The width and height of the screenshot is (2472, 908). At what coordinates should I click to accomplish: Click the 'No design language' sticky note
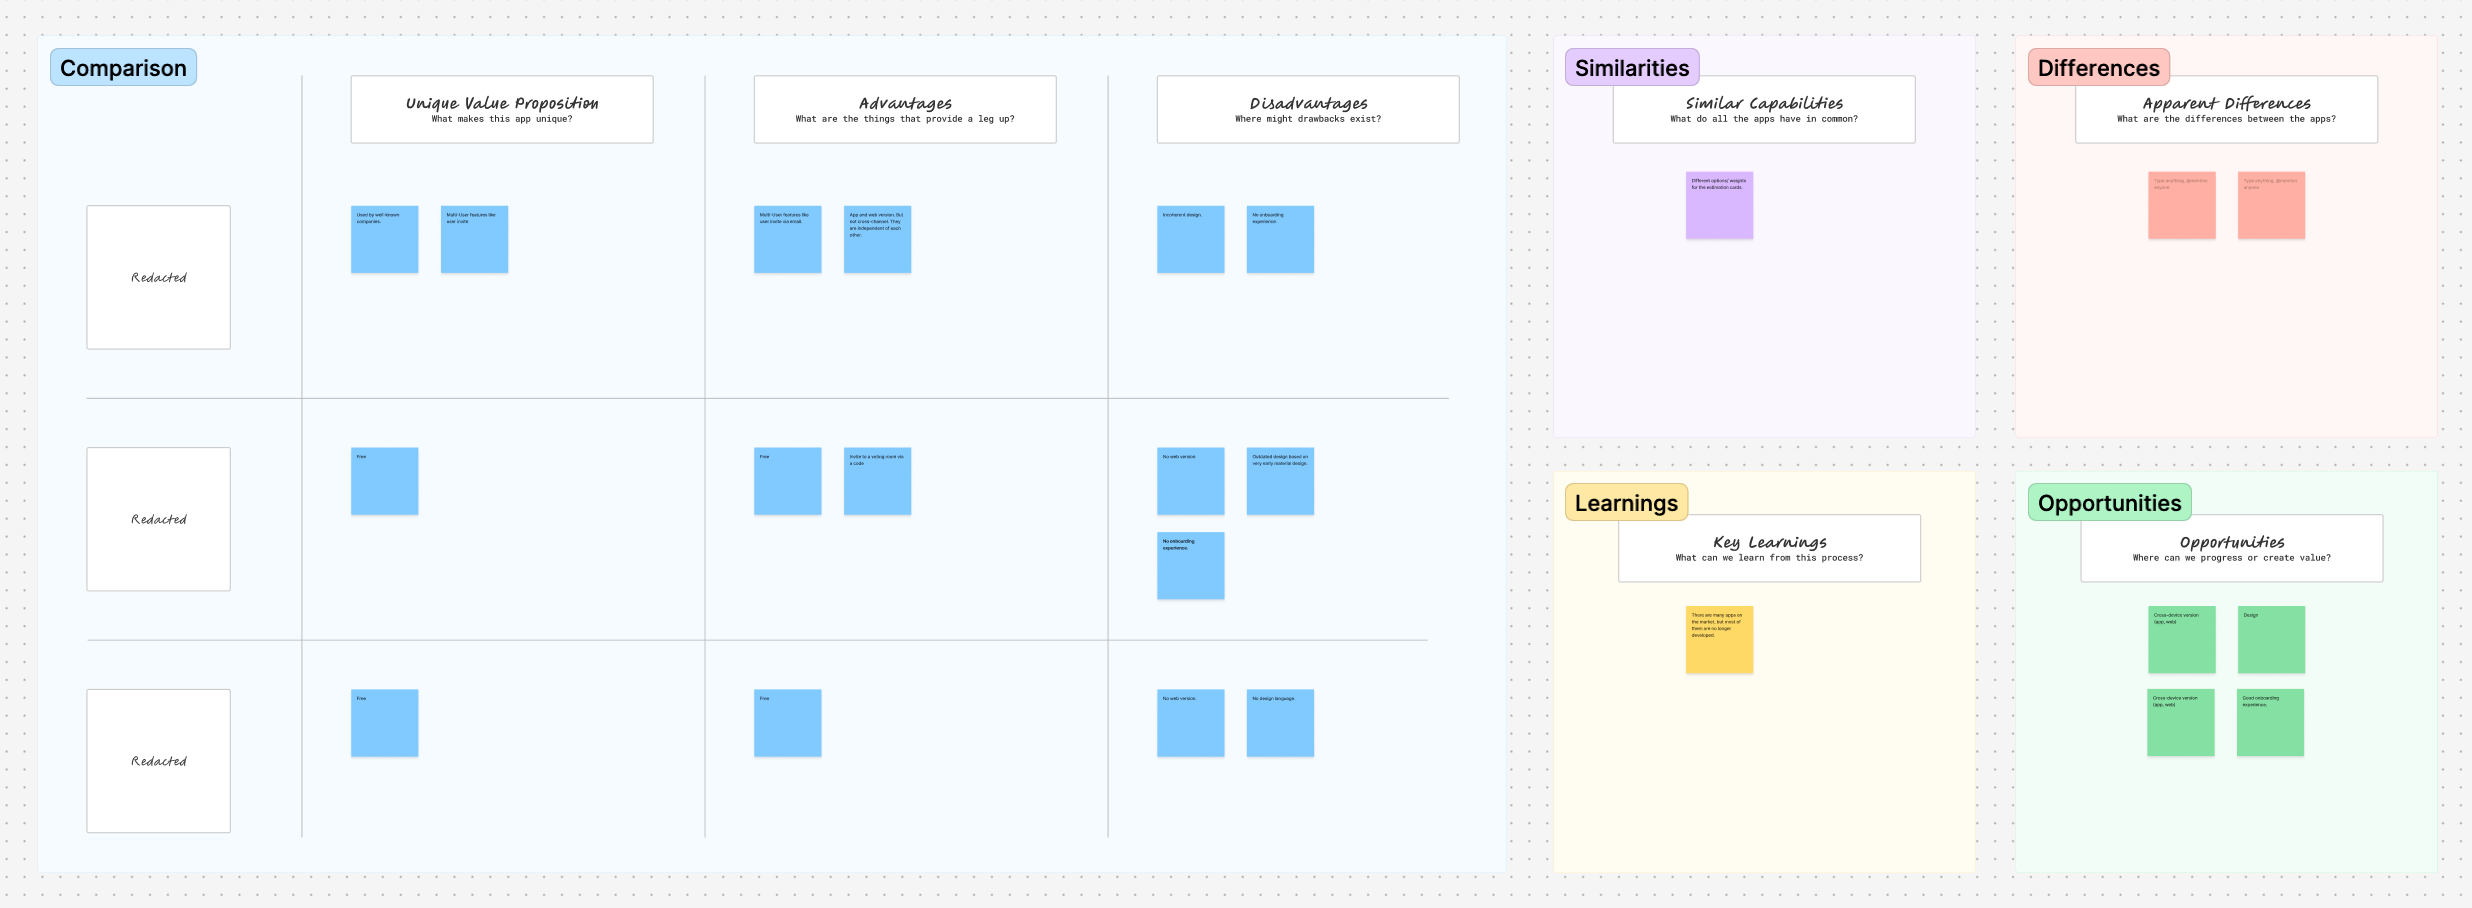coord(1280,723)
